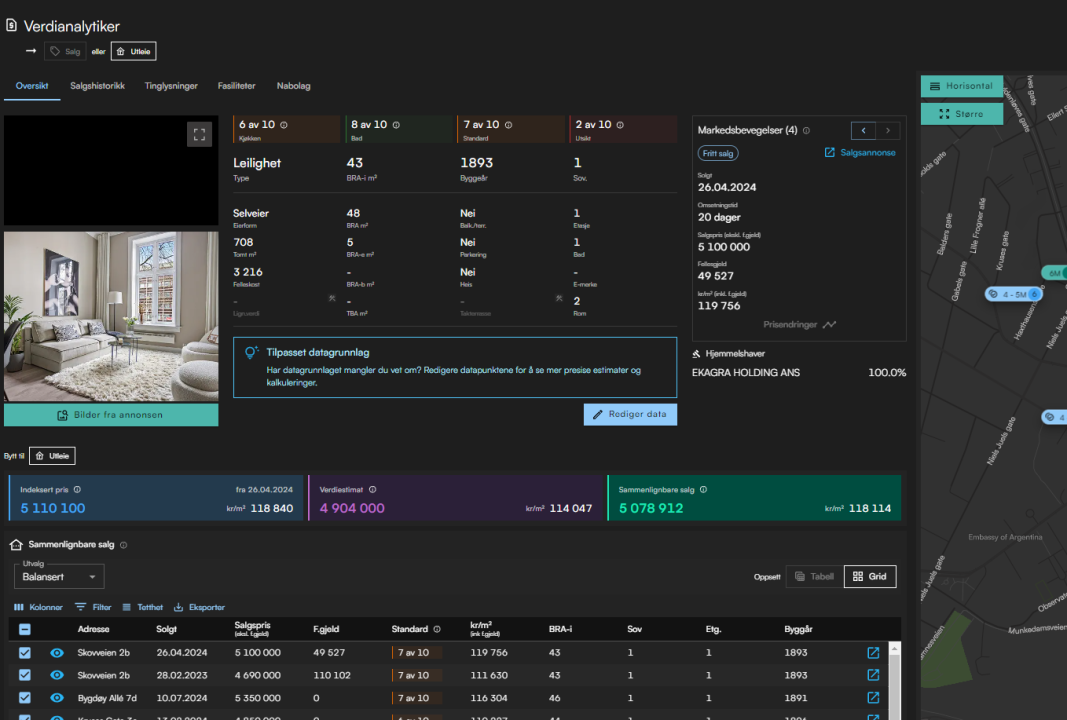Open the Salgsannonse link
The height and width of the screenshot is (720, 1067).
860,153
